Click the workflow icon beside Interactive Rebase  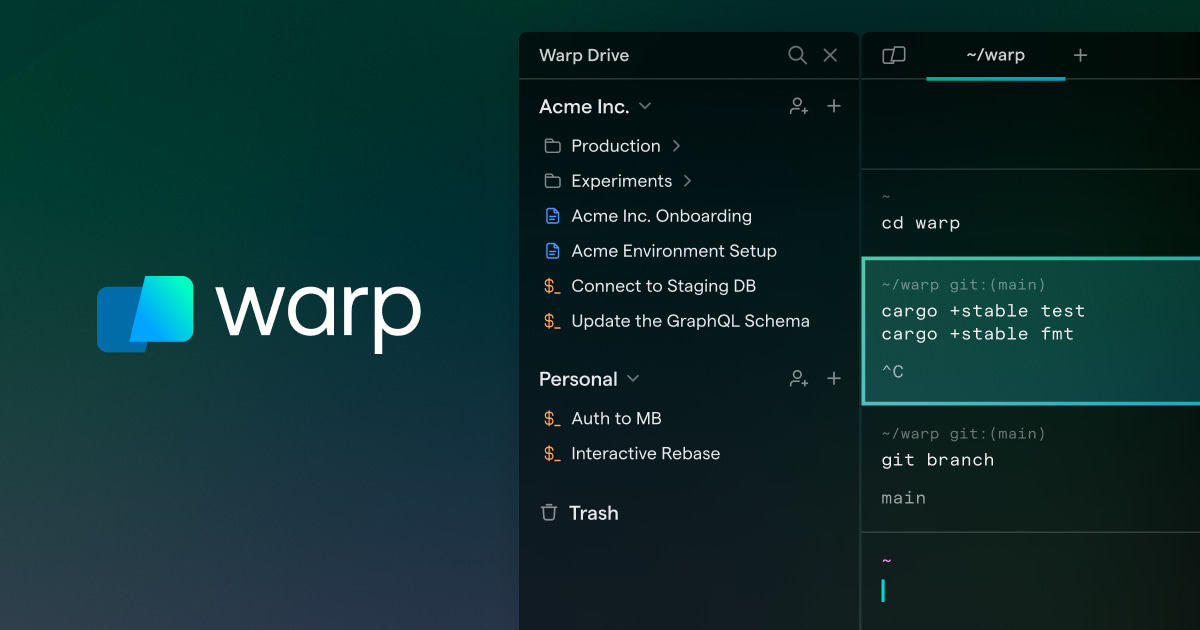pos(551,453)
